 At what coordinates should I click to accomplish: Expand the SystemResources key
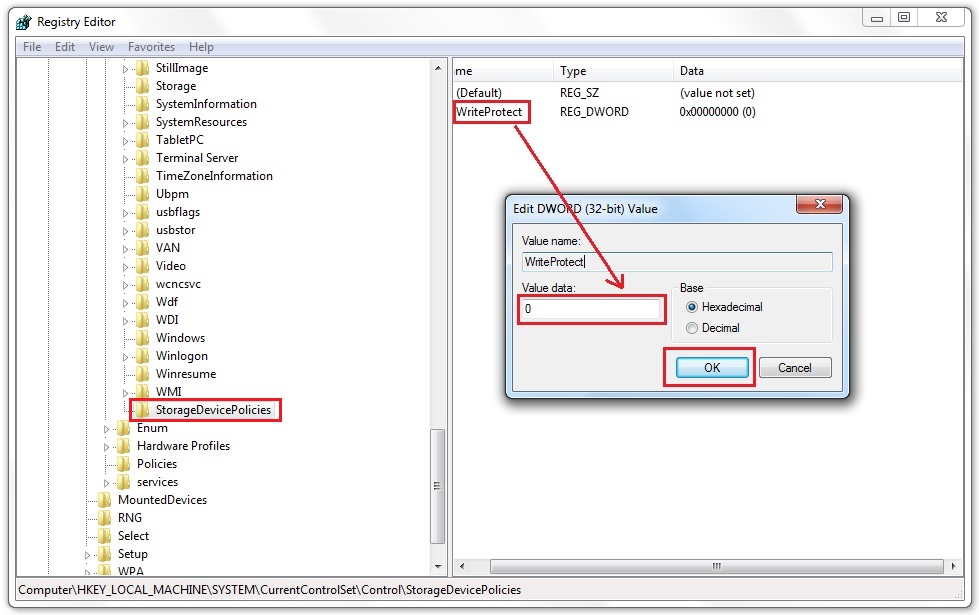pos(125,124)
